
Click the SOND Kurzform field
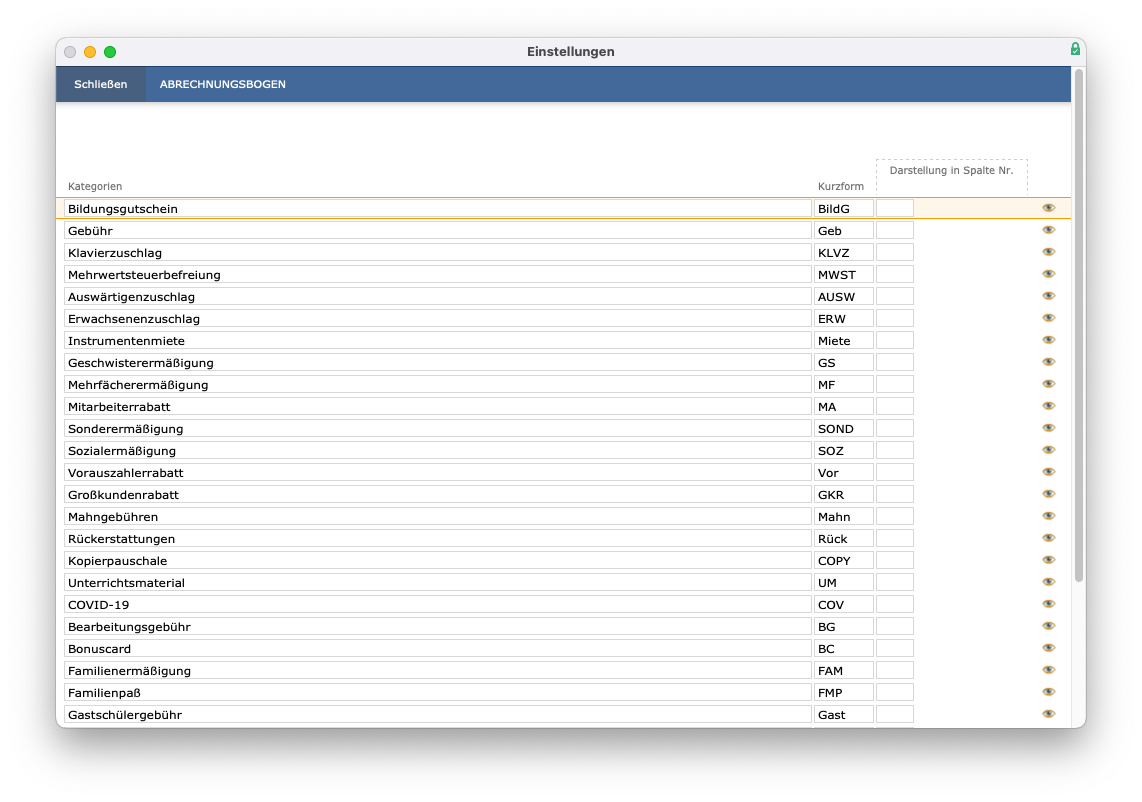[x=843, y=429]
